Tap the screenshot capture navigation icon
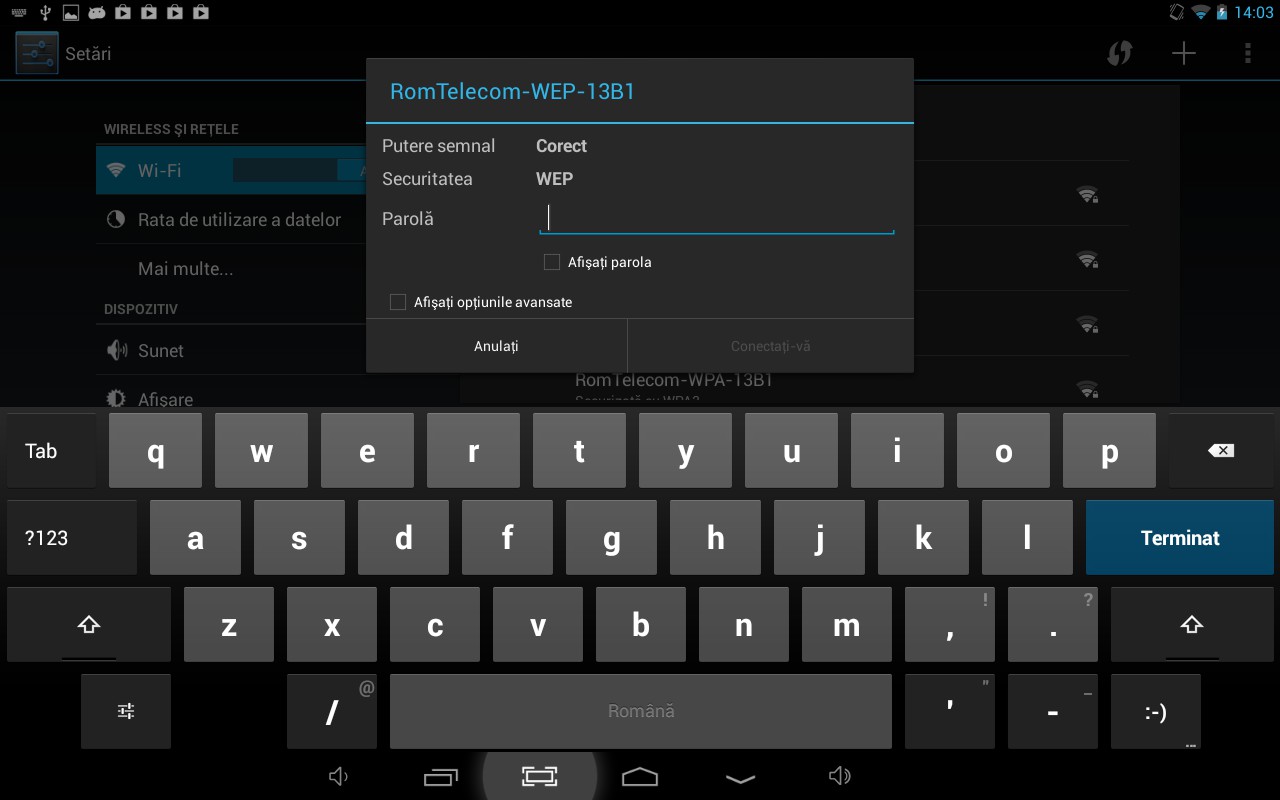 pyautogui.click(x=540, y=776)
